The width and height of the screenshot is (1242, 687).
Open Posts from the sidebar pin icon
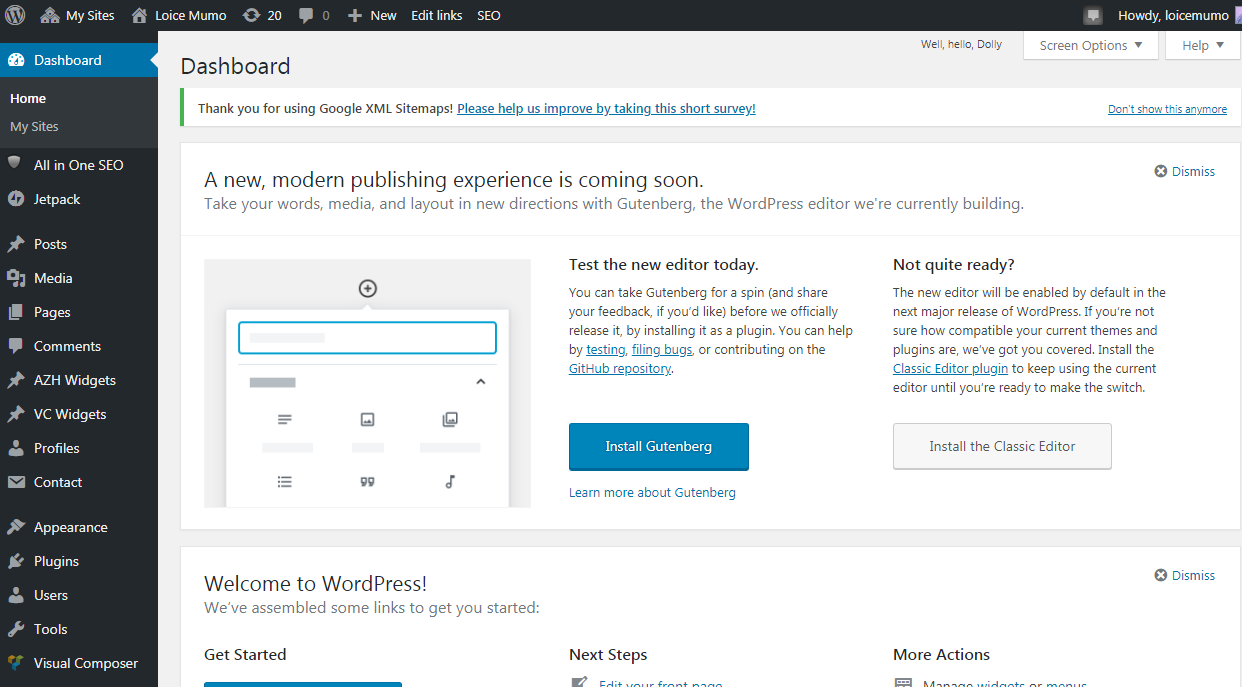18,243
